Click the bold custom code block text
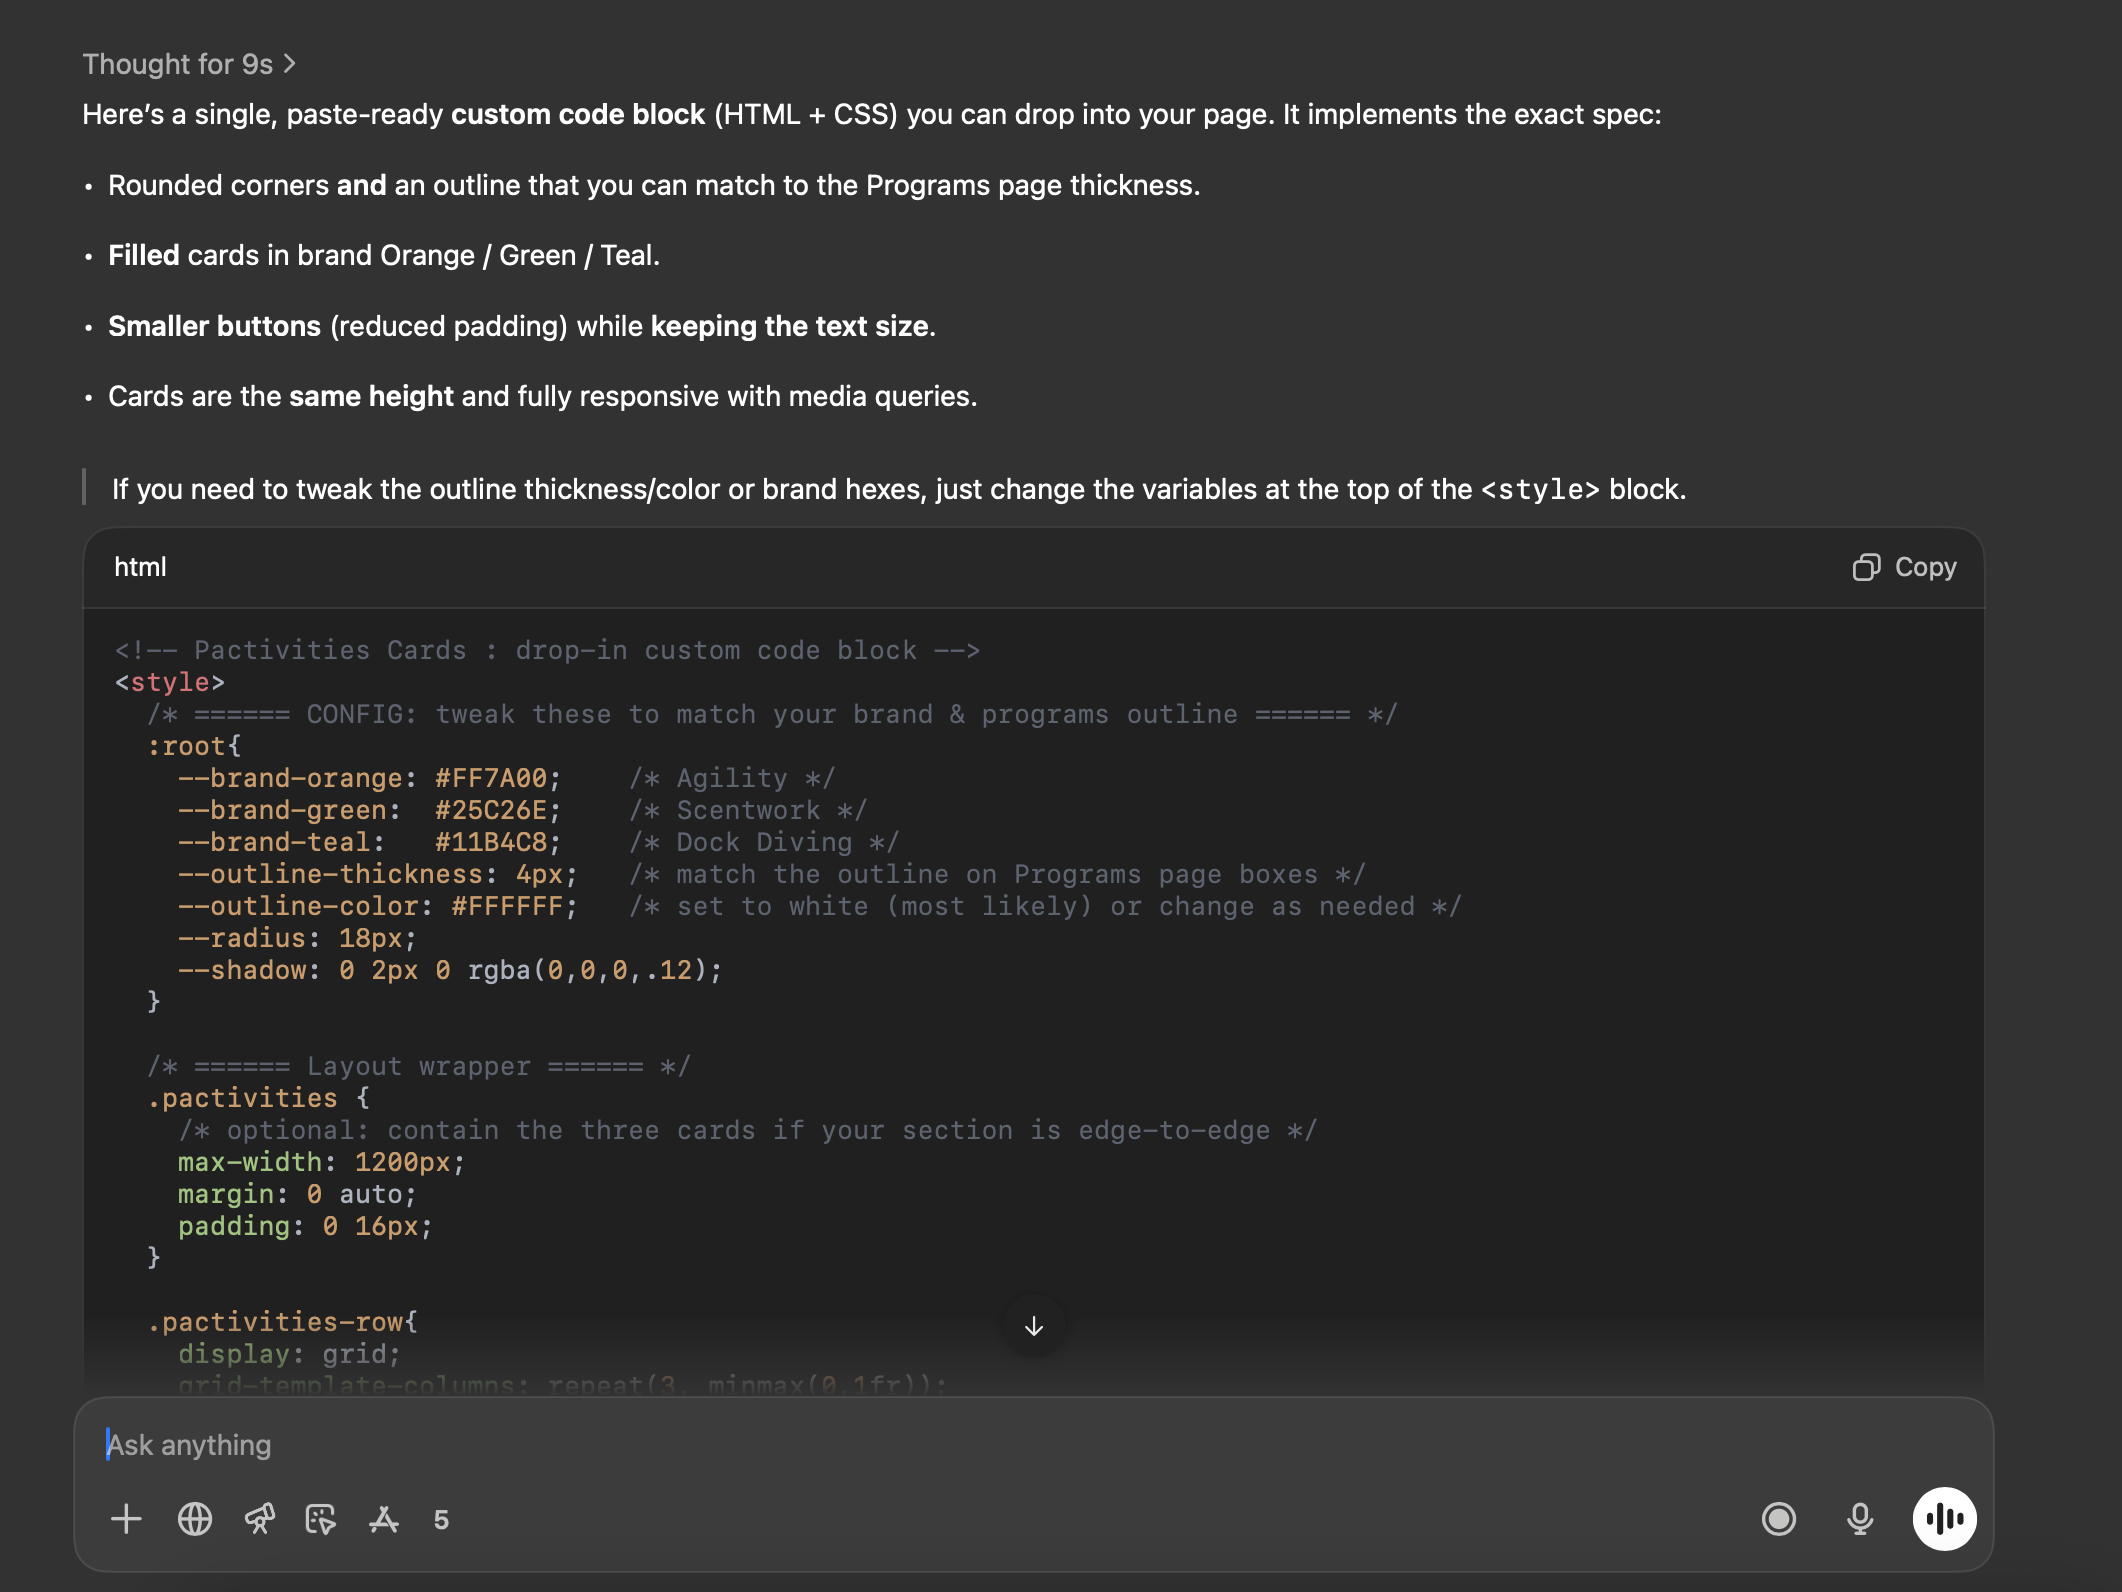Viewport: 2122px width, 1592px height. pos(578,114)
